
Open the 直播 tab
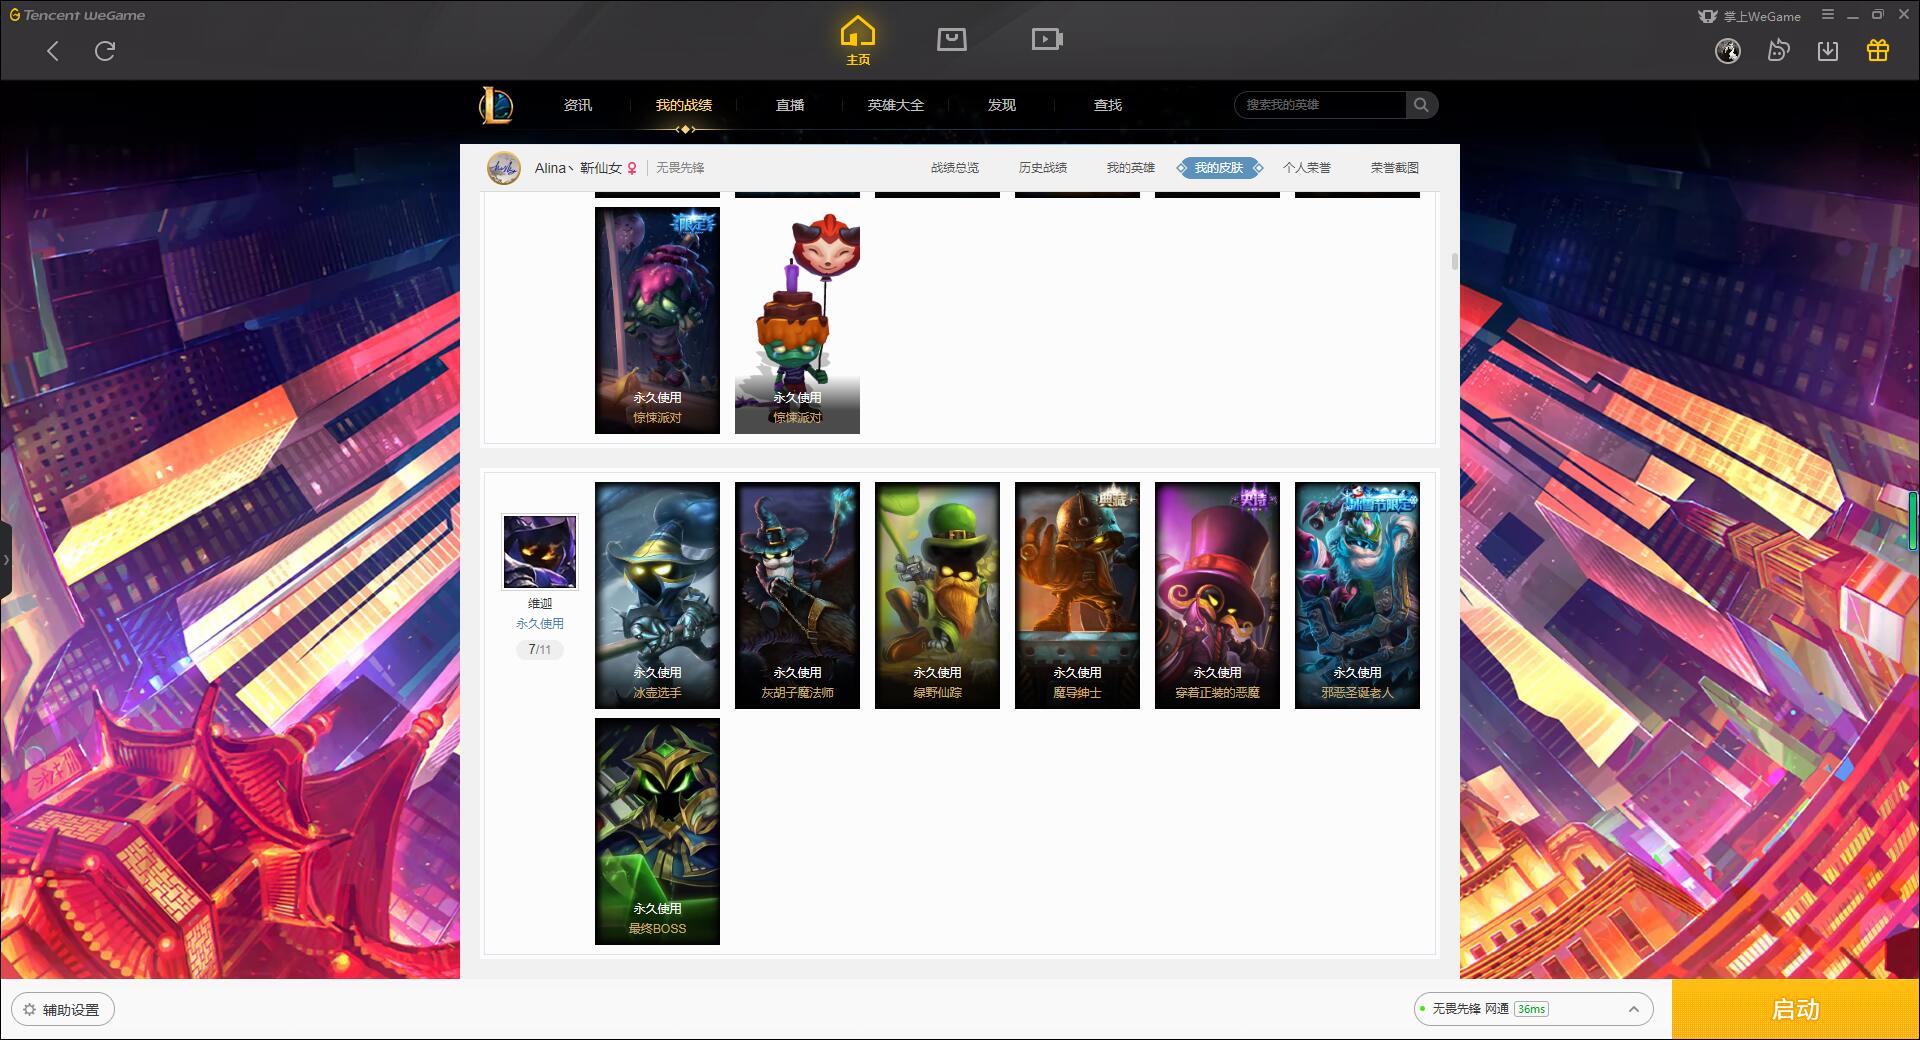[x=790, y=105]
